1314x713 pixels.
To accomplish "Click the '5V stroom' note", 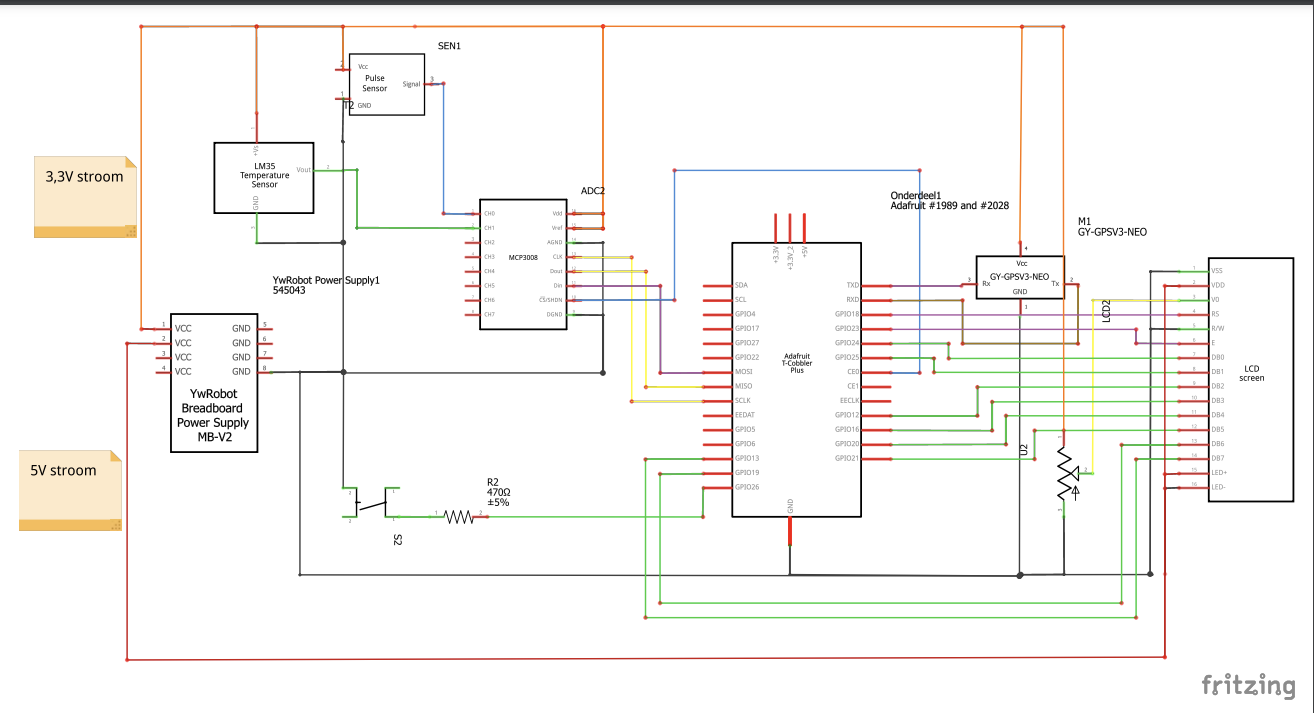I will (72, 490).
